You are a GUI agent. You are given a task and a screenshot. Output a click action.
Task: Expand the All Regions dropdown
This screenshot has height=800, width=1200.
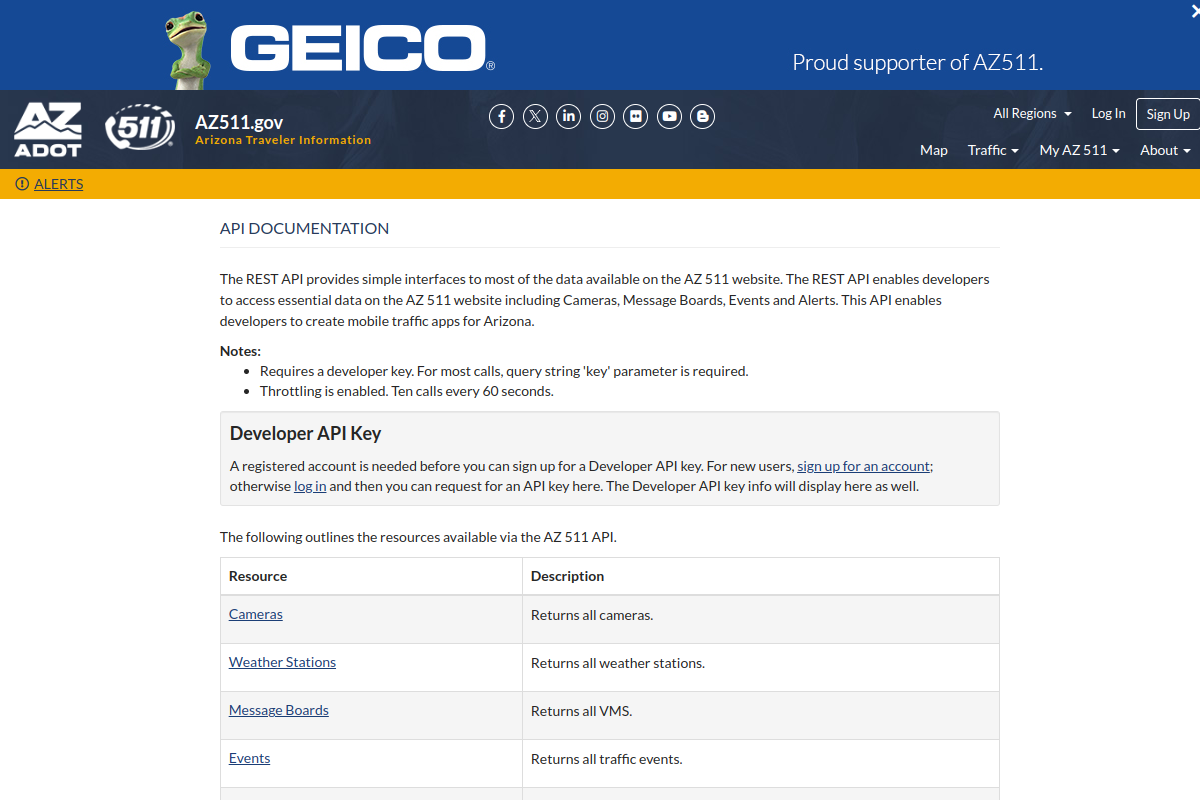tap(1032, 114)
